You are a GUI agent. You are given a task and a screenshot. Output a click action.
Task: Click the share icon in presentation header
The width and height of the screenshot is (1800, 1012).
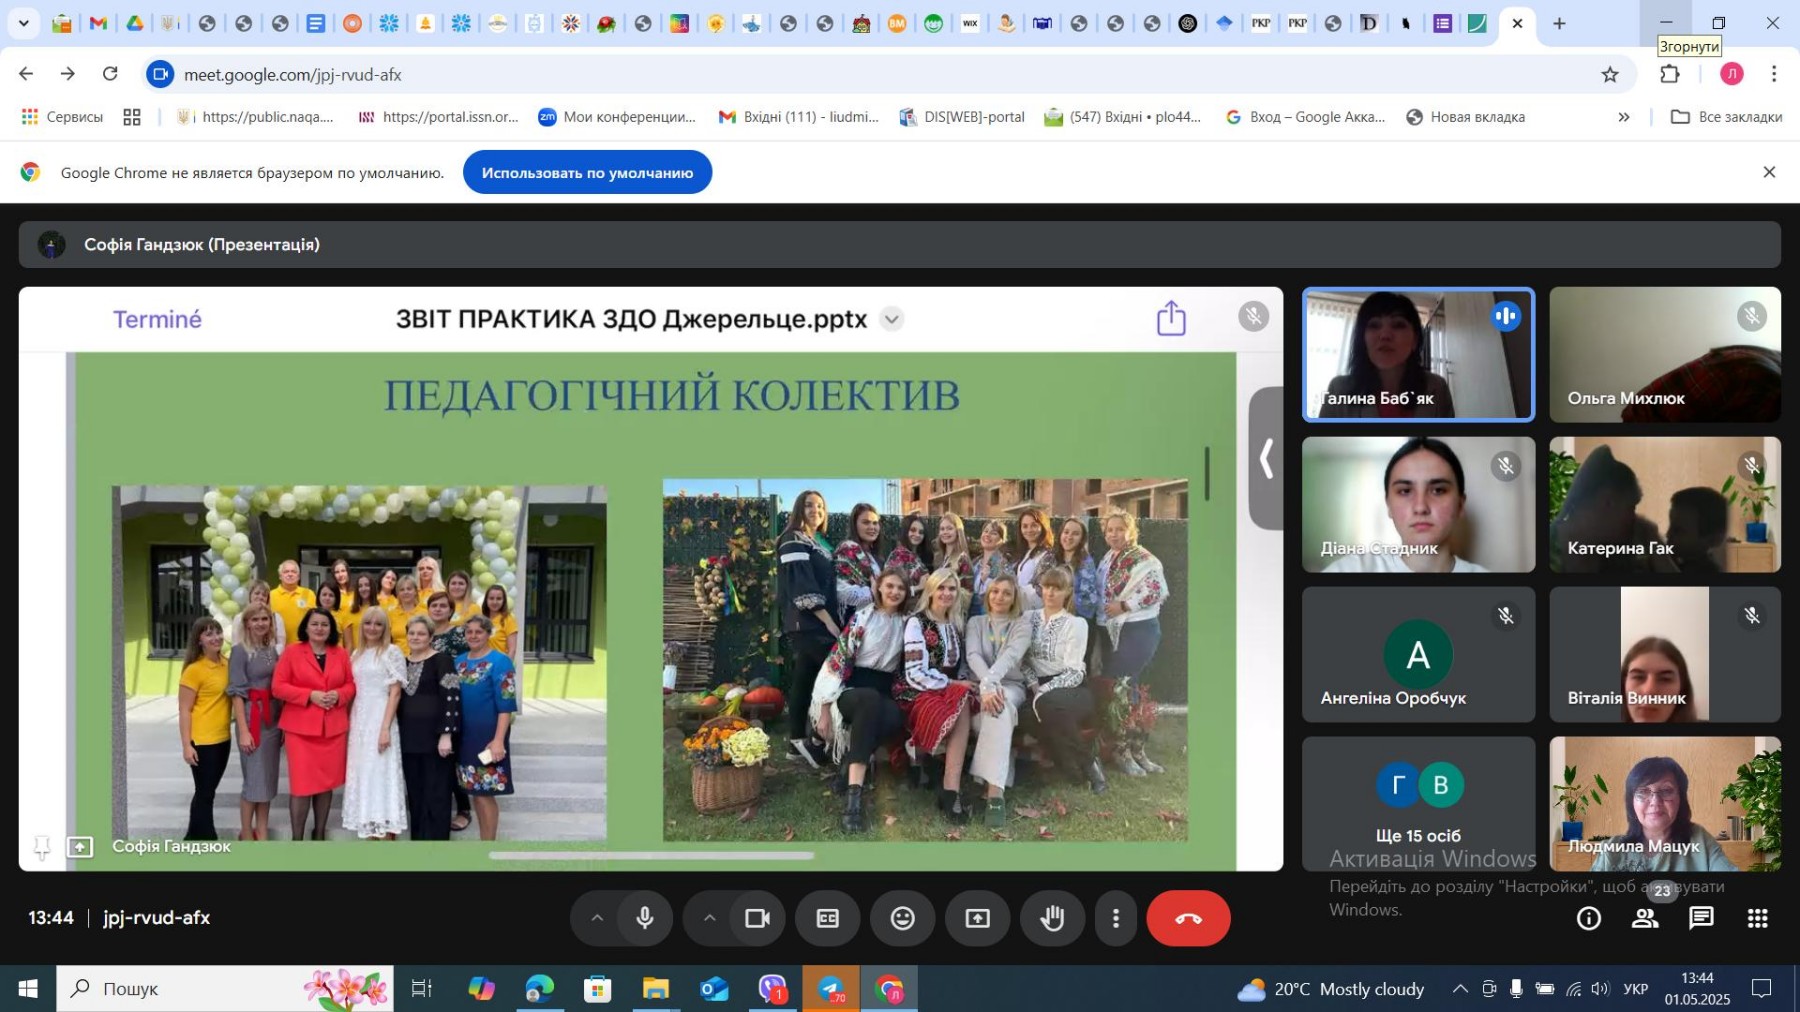[1171, 319]
